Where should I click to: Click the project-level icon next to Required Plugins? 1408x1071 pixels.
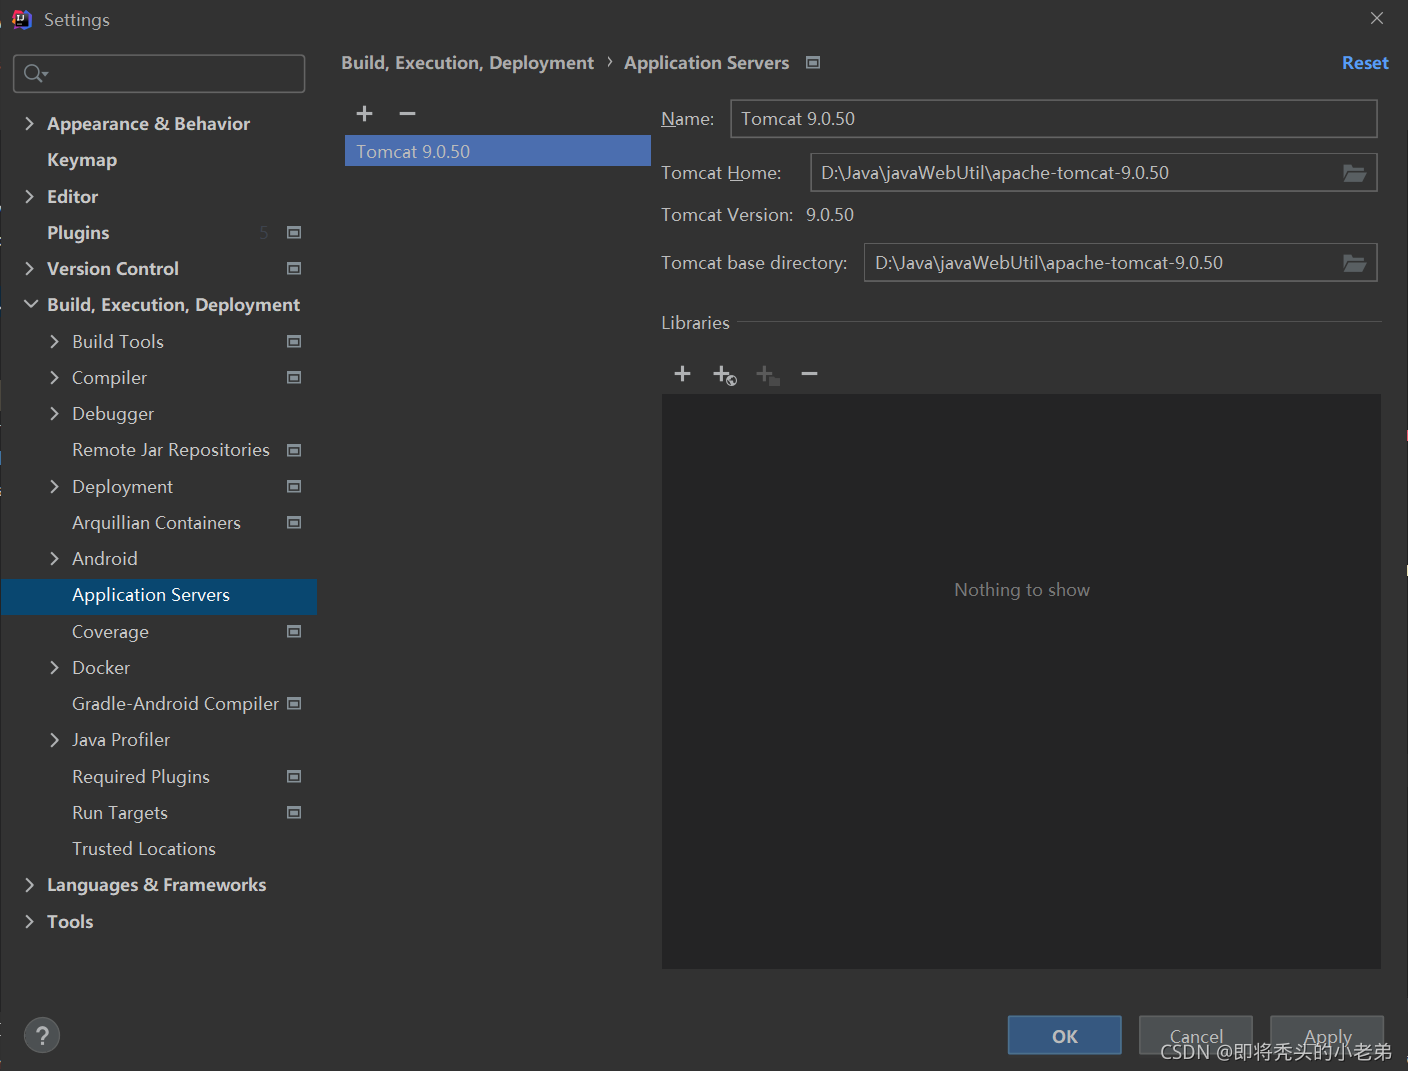click(x=294, y=777)
